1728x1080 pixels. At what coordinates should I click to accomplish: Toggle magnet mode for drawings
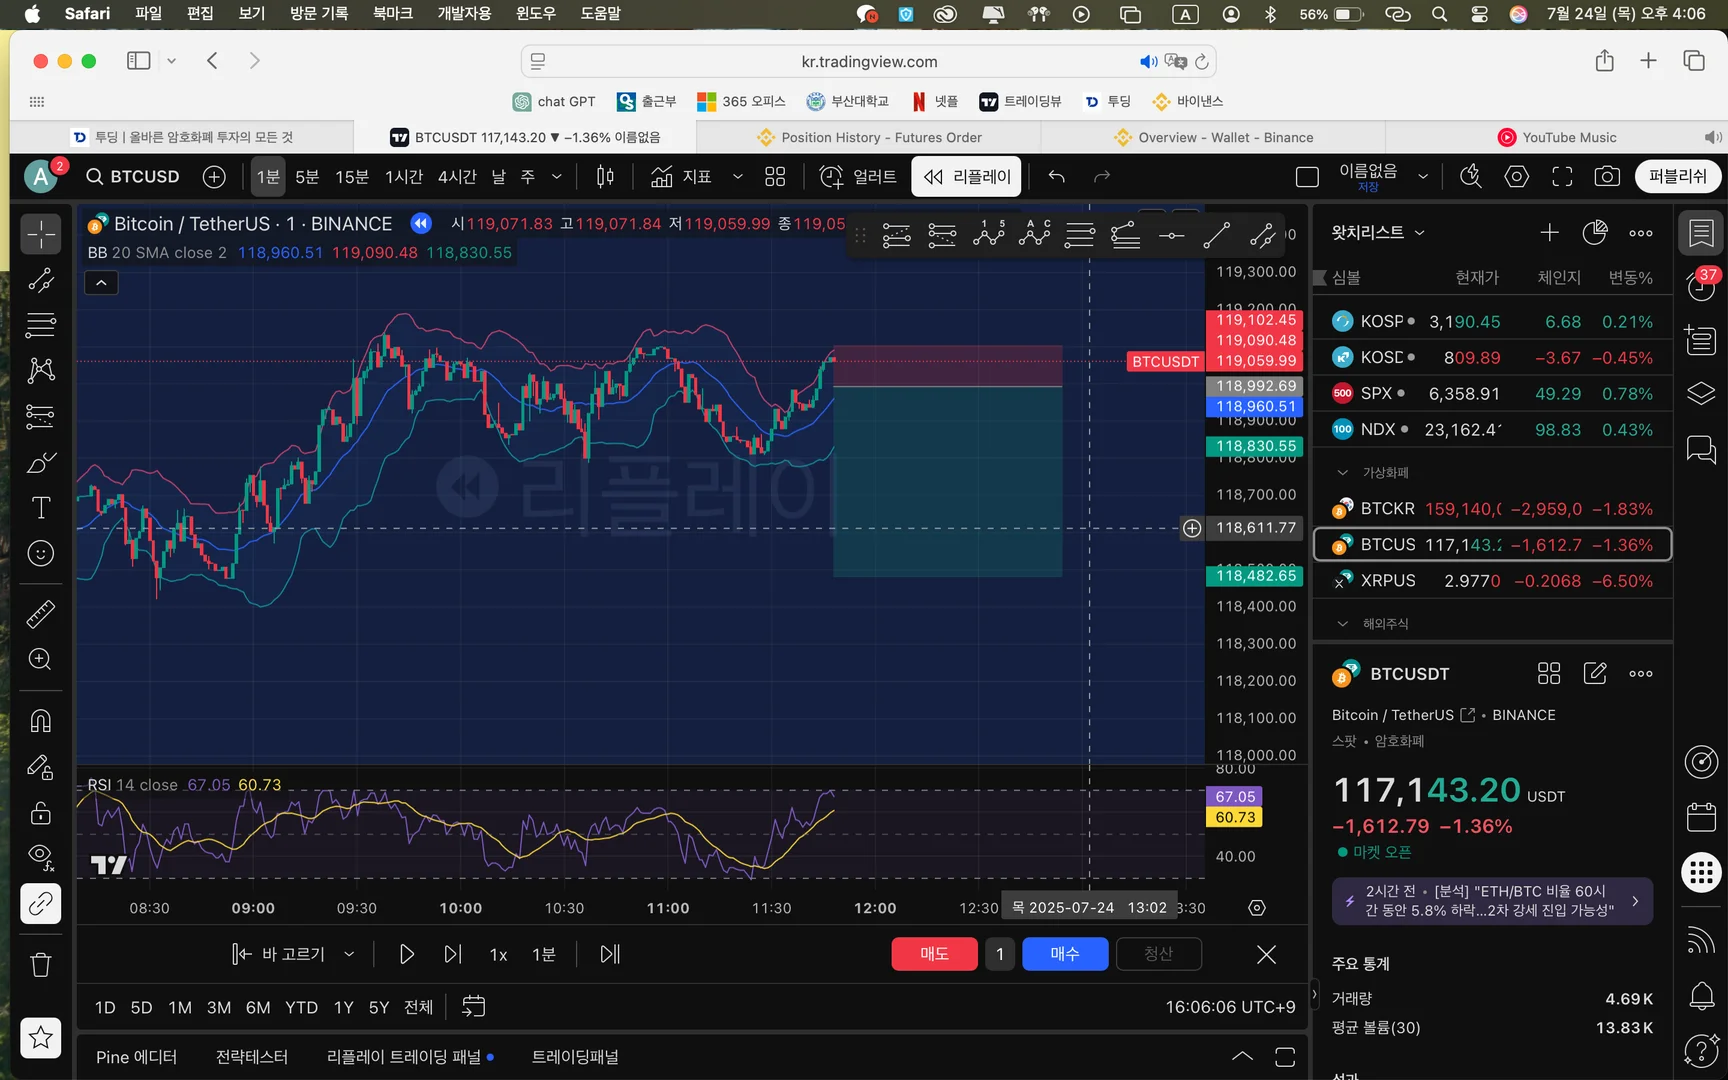click(x=41, y=721)
